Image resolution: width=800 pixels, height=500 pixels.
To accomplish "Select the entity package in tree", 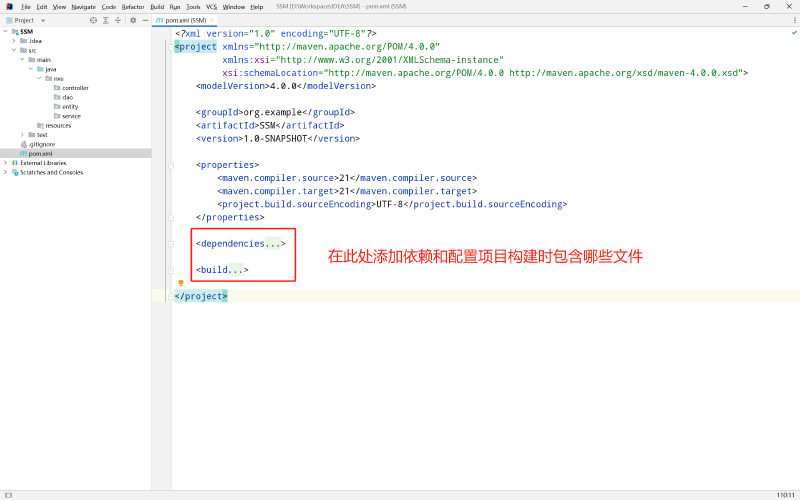I will 70,107.
